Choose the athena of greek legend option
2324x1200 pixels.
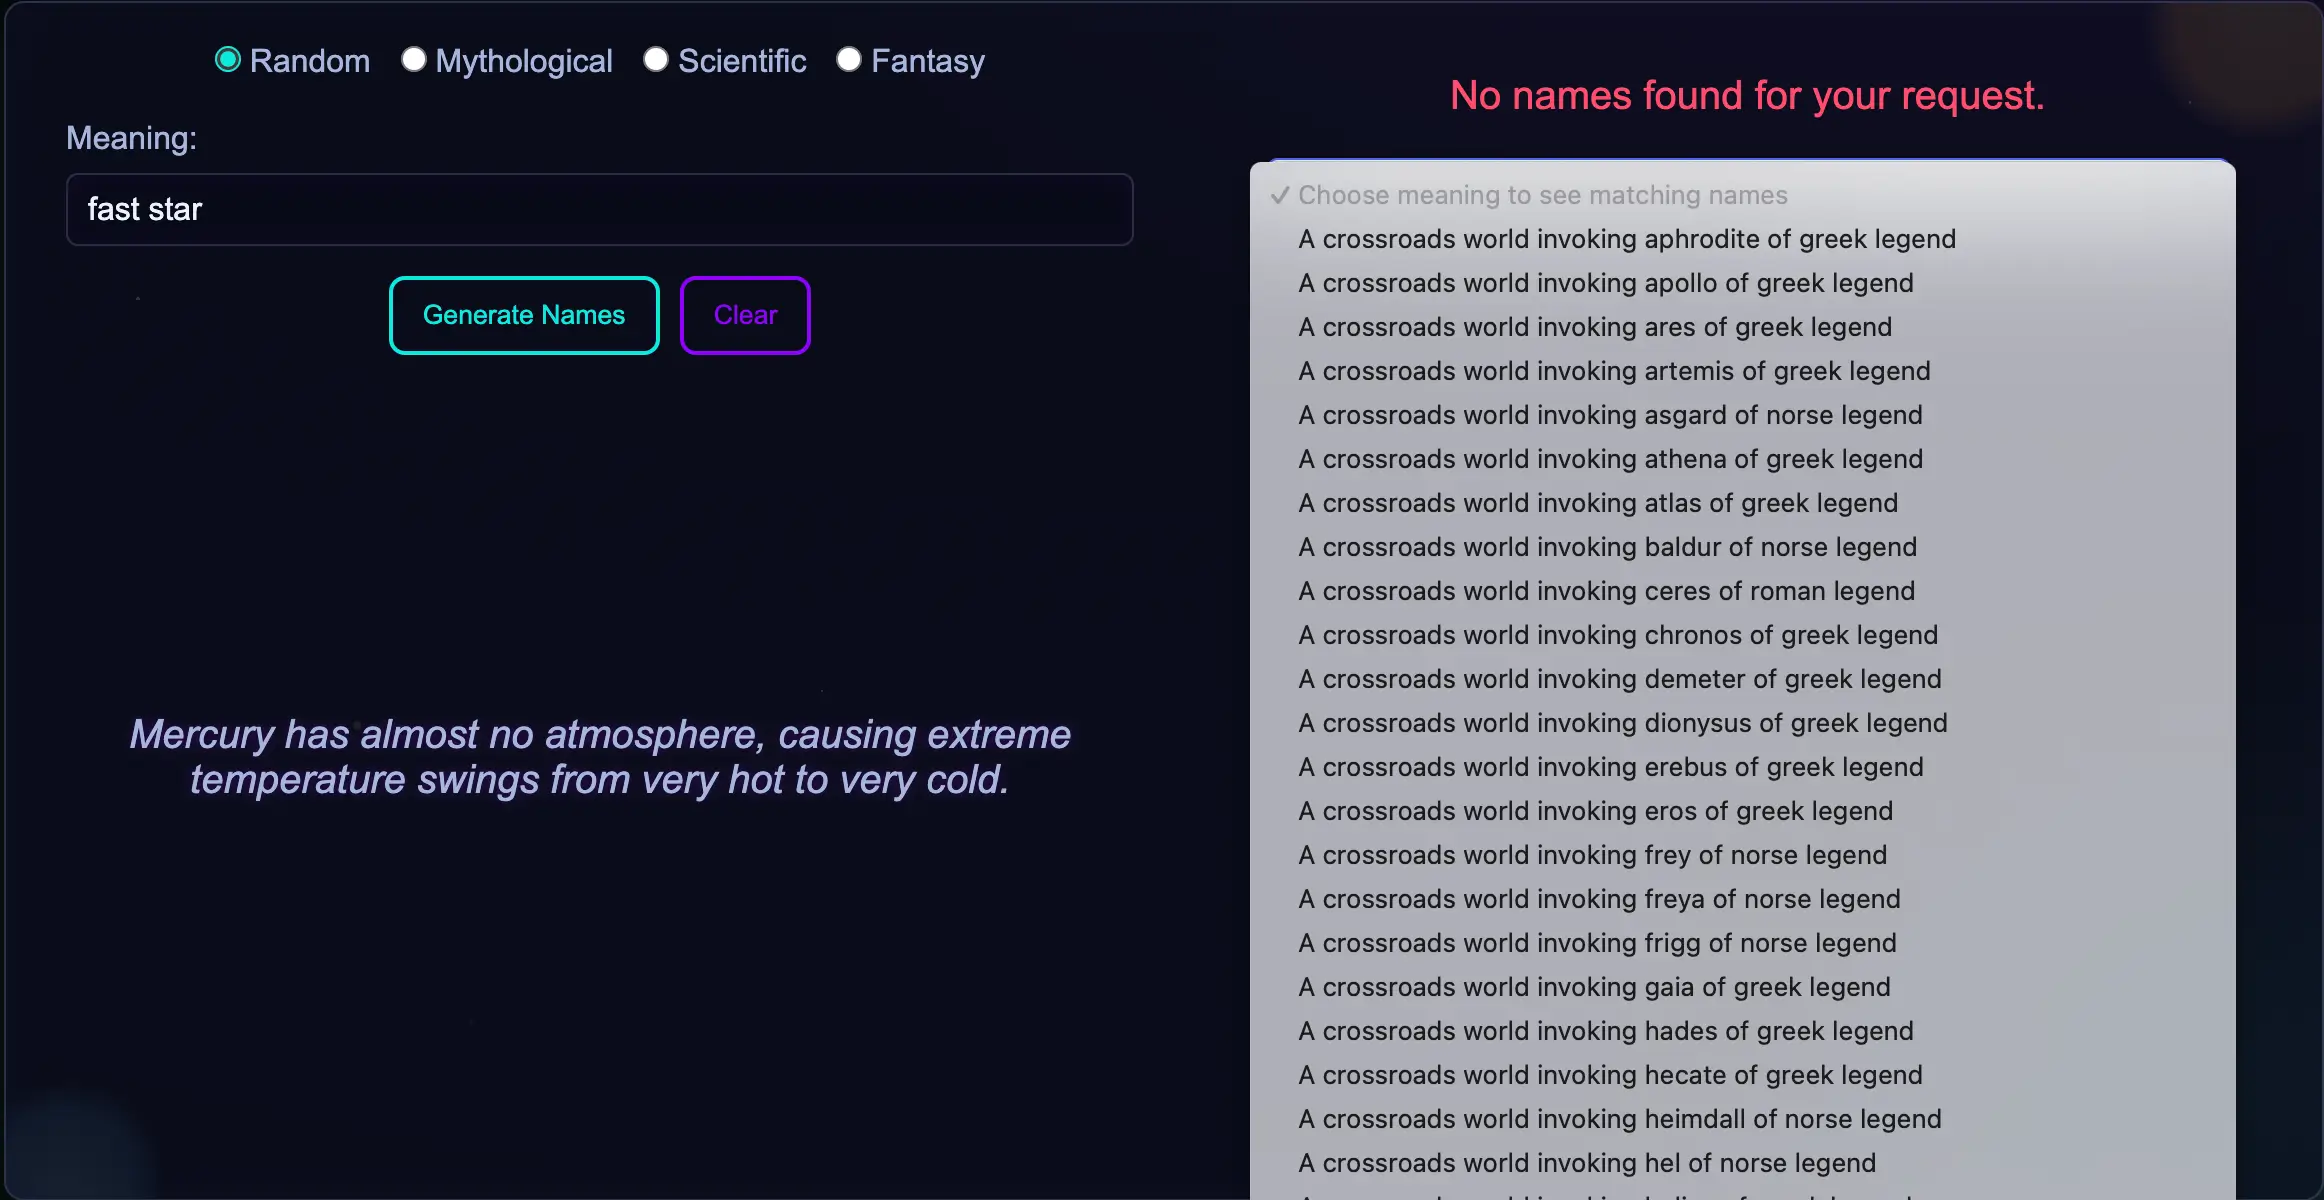pos(1610,459)
